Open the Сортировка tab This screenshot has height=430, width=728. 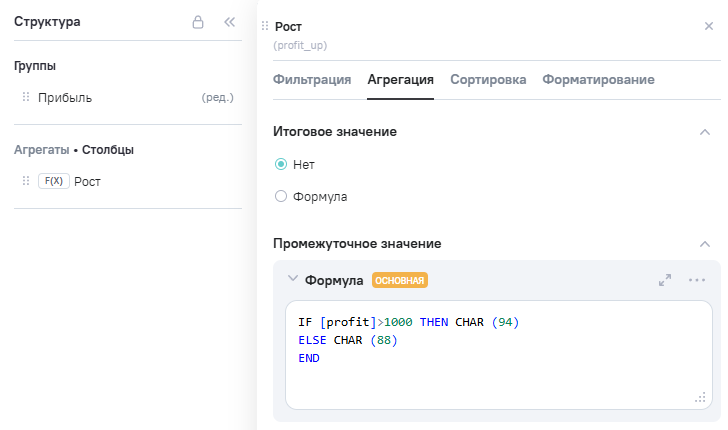488,80
